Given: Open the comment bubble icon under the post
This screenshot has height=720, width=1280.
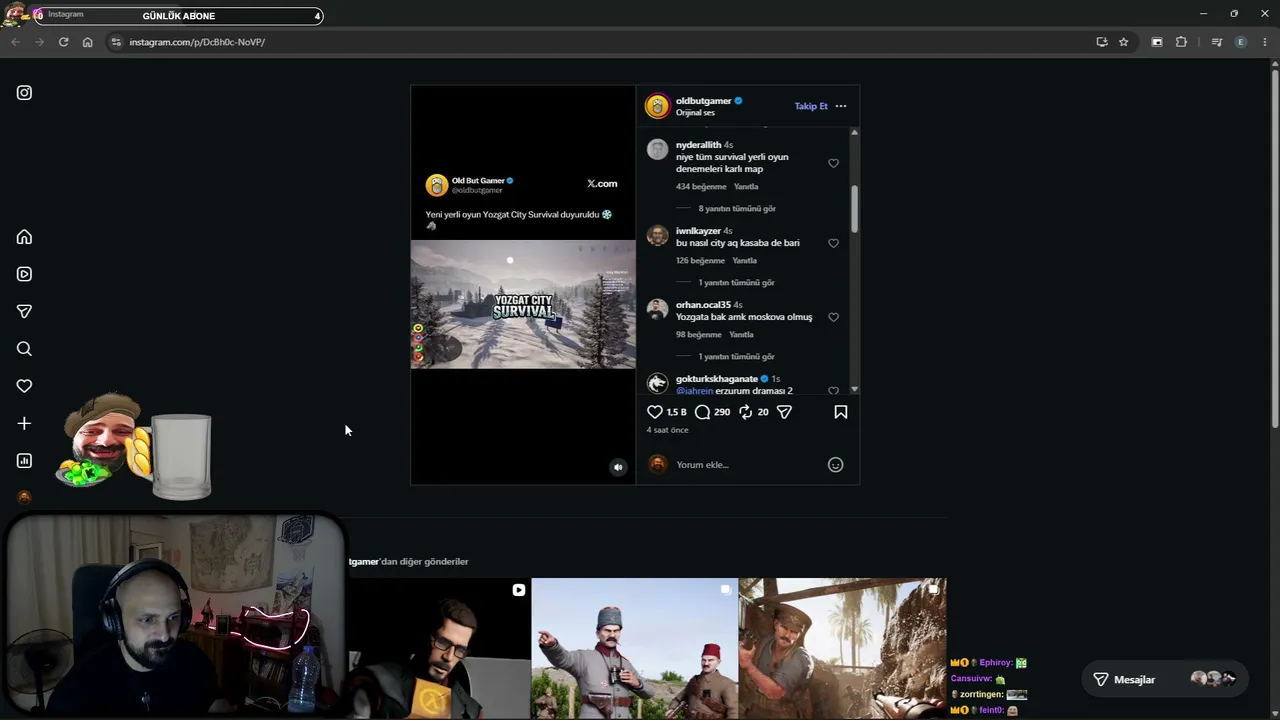Looking at the screenshot, I should point(703,412).
